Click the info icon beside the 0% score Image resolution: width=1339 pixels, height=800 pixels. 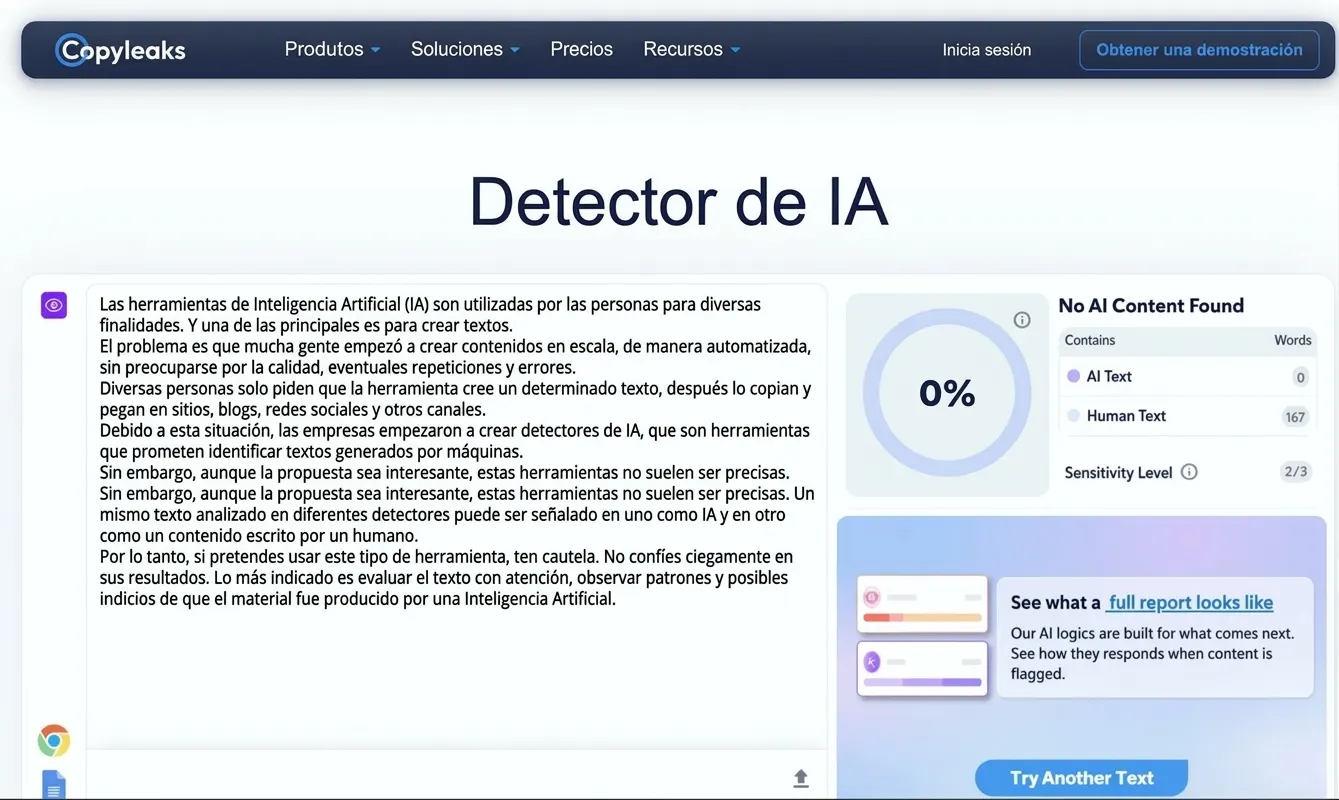point(1022,320)
